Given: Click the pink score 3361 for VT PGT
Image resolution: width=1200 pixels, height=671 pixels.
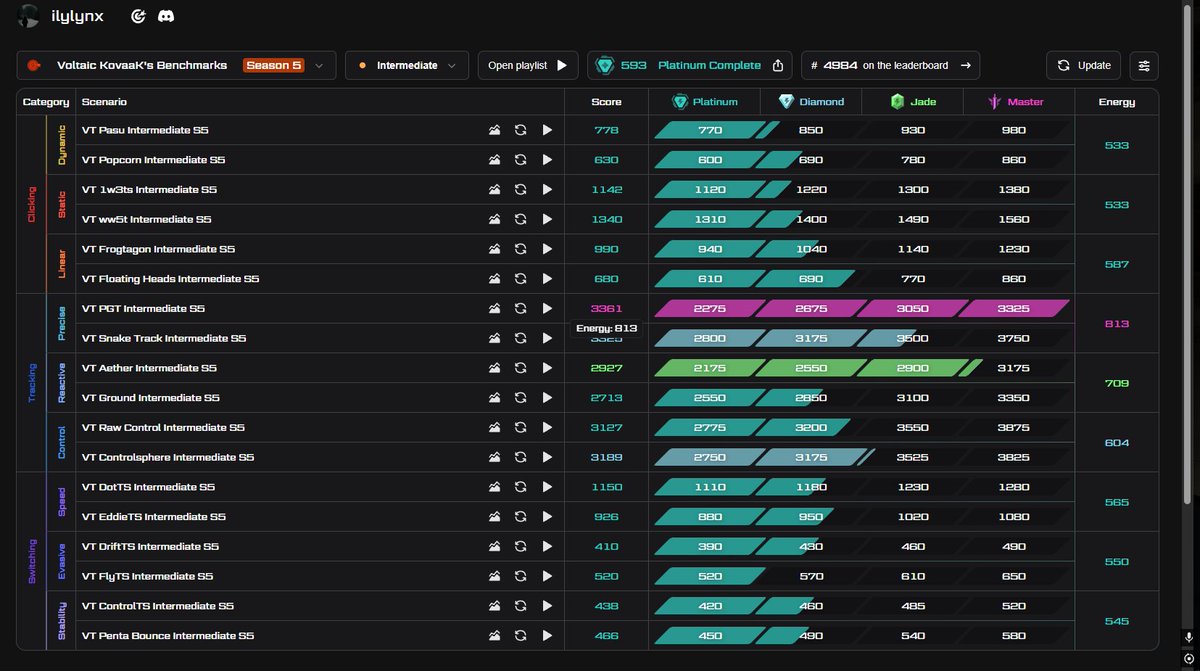Looking at the screenshot, I should click(606, 308).
